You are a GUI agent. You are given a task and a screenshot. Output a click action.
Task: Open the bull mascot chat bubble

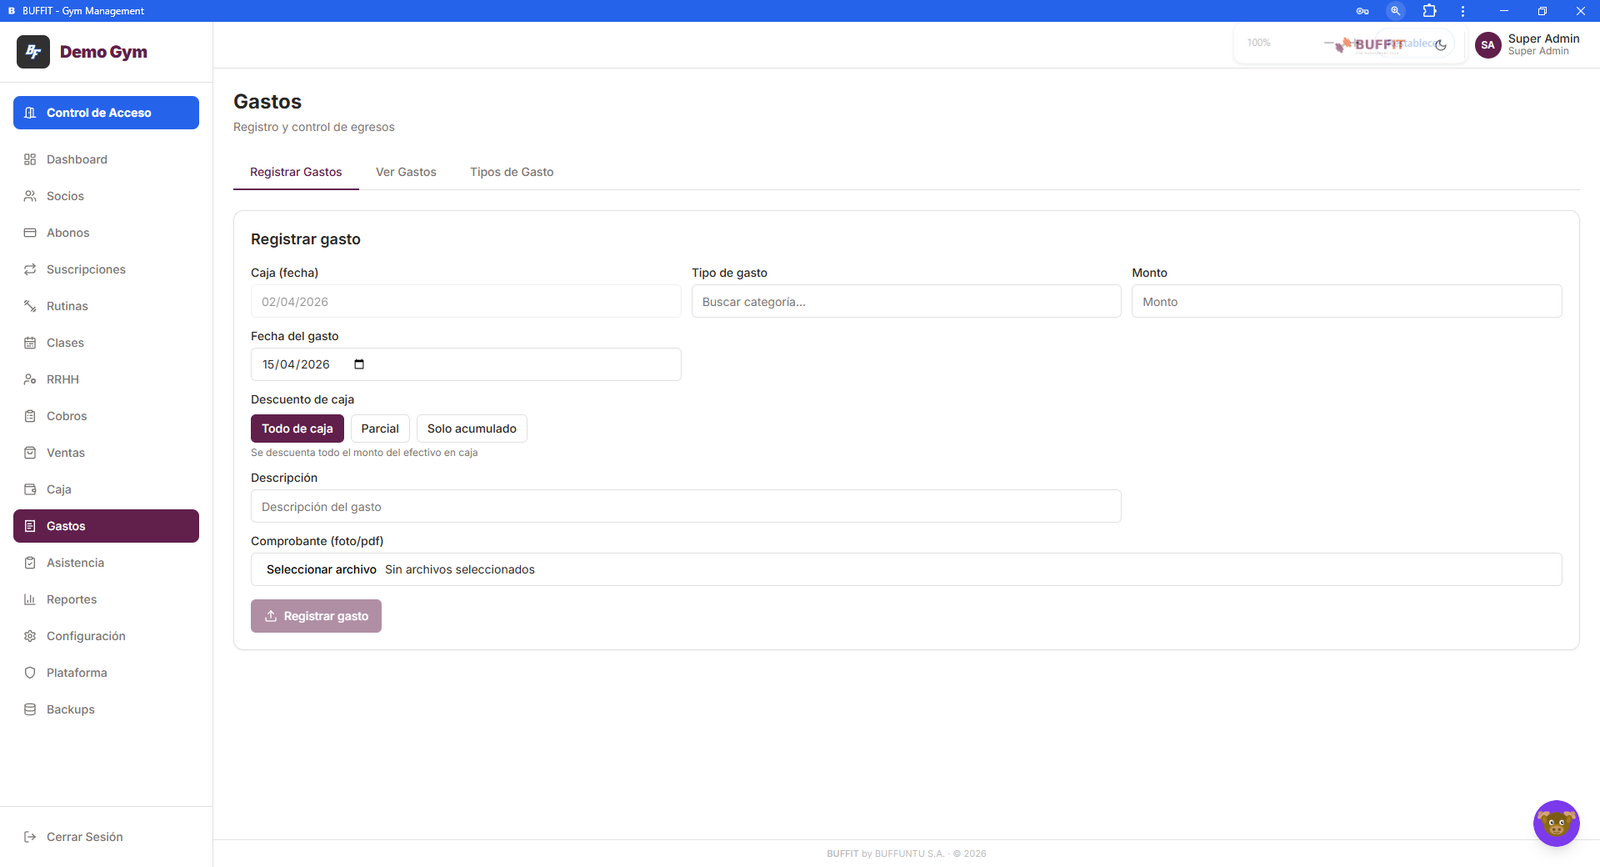[1556, 823]
